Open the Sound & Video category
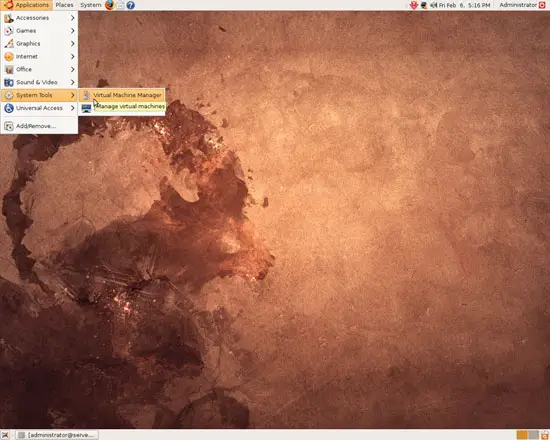This screenshot has width=550, height=440. click(x=39, y=82)
